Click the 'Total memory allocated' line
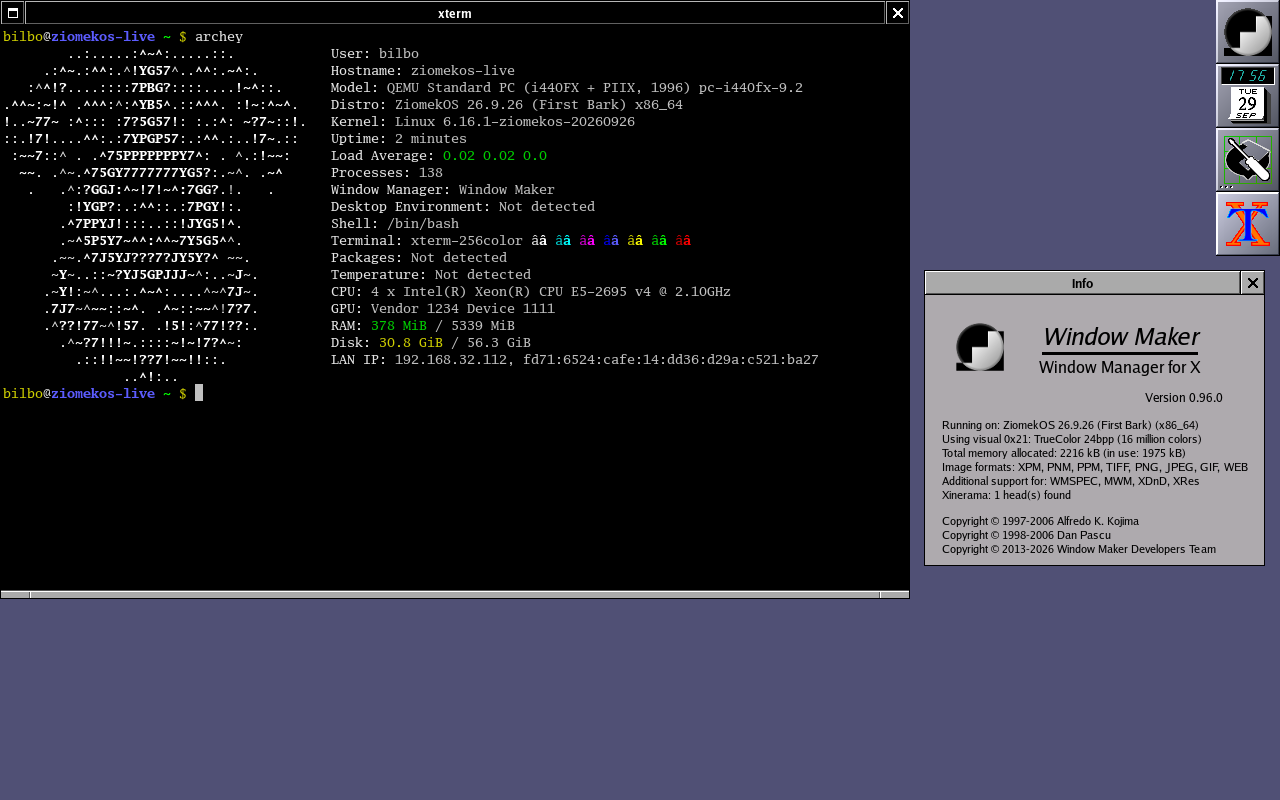 [1064, 453]
